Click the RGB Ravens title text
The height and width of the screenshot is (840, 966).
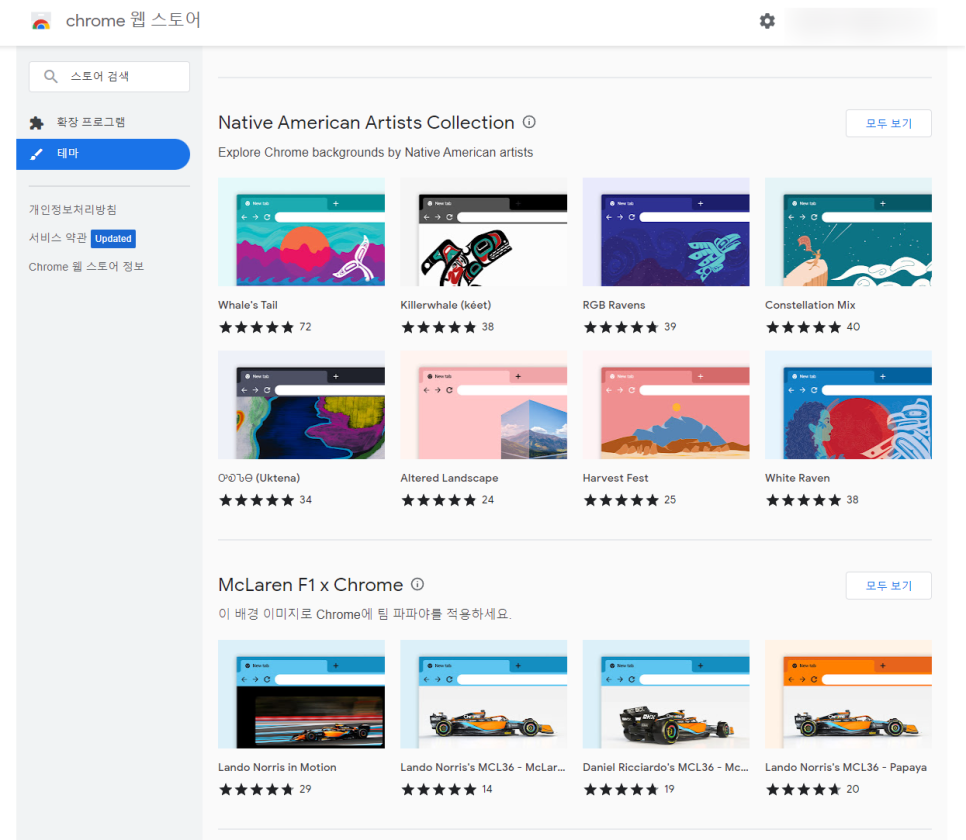coord(614,305)
